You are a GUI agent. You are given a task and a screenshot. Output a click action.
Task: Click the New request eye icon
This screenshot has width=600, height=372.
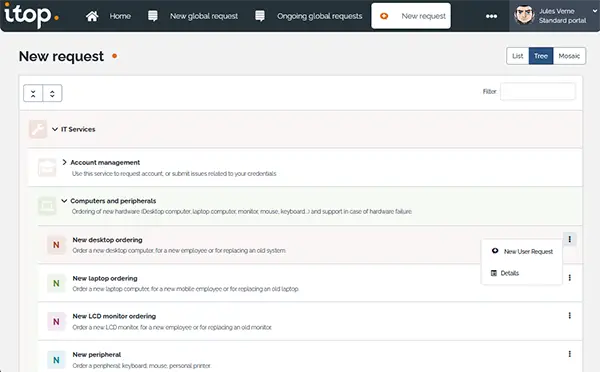tap(384, 16)
